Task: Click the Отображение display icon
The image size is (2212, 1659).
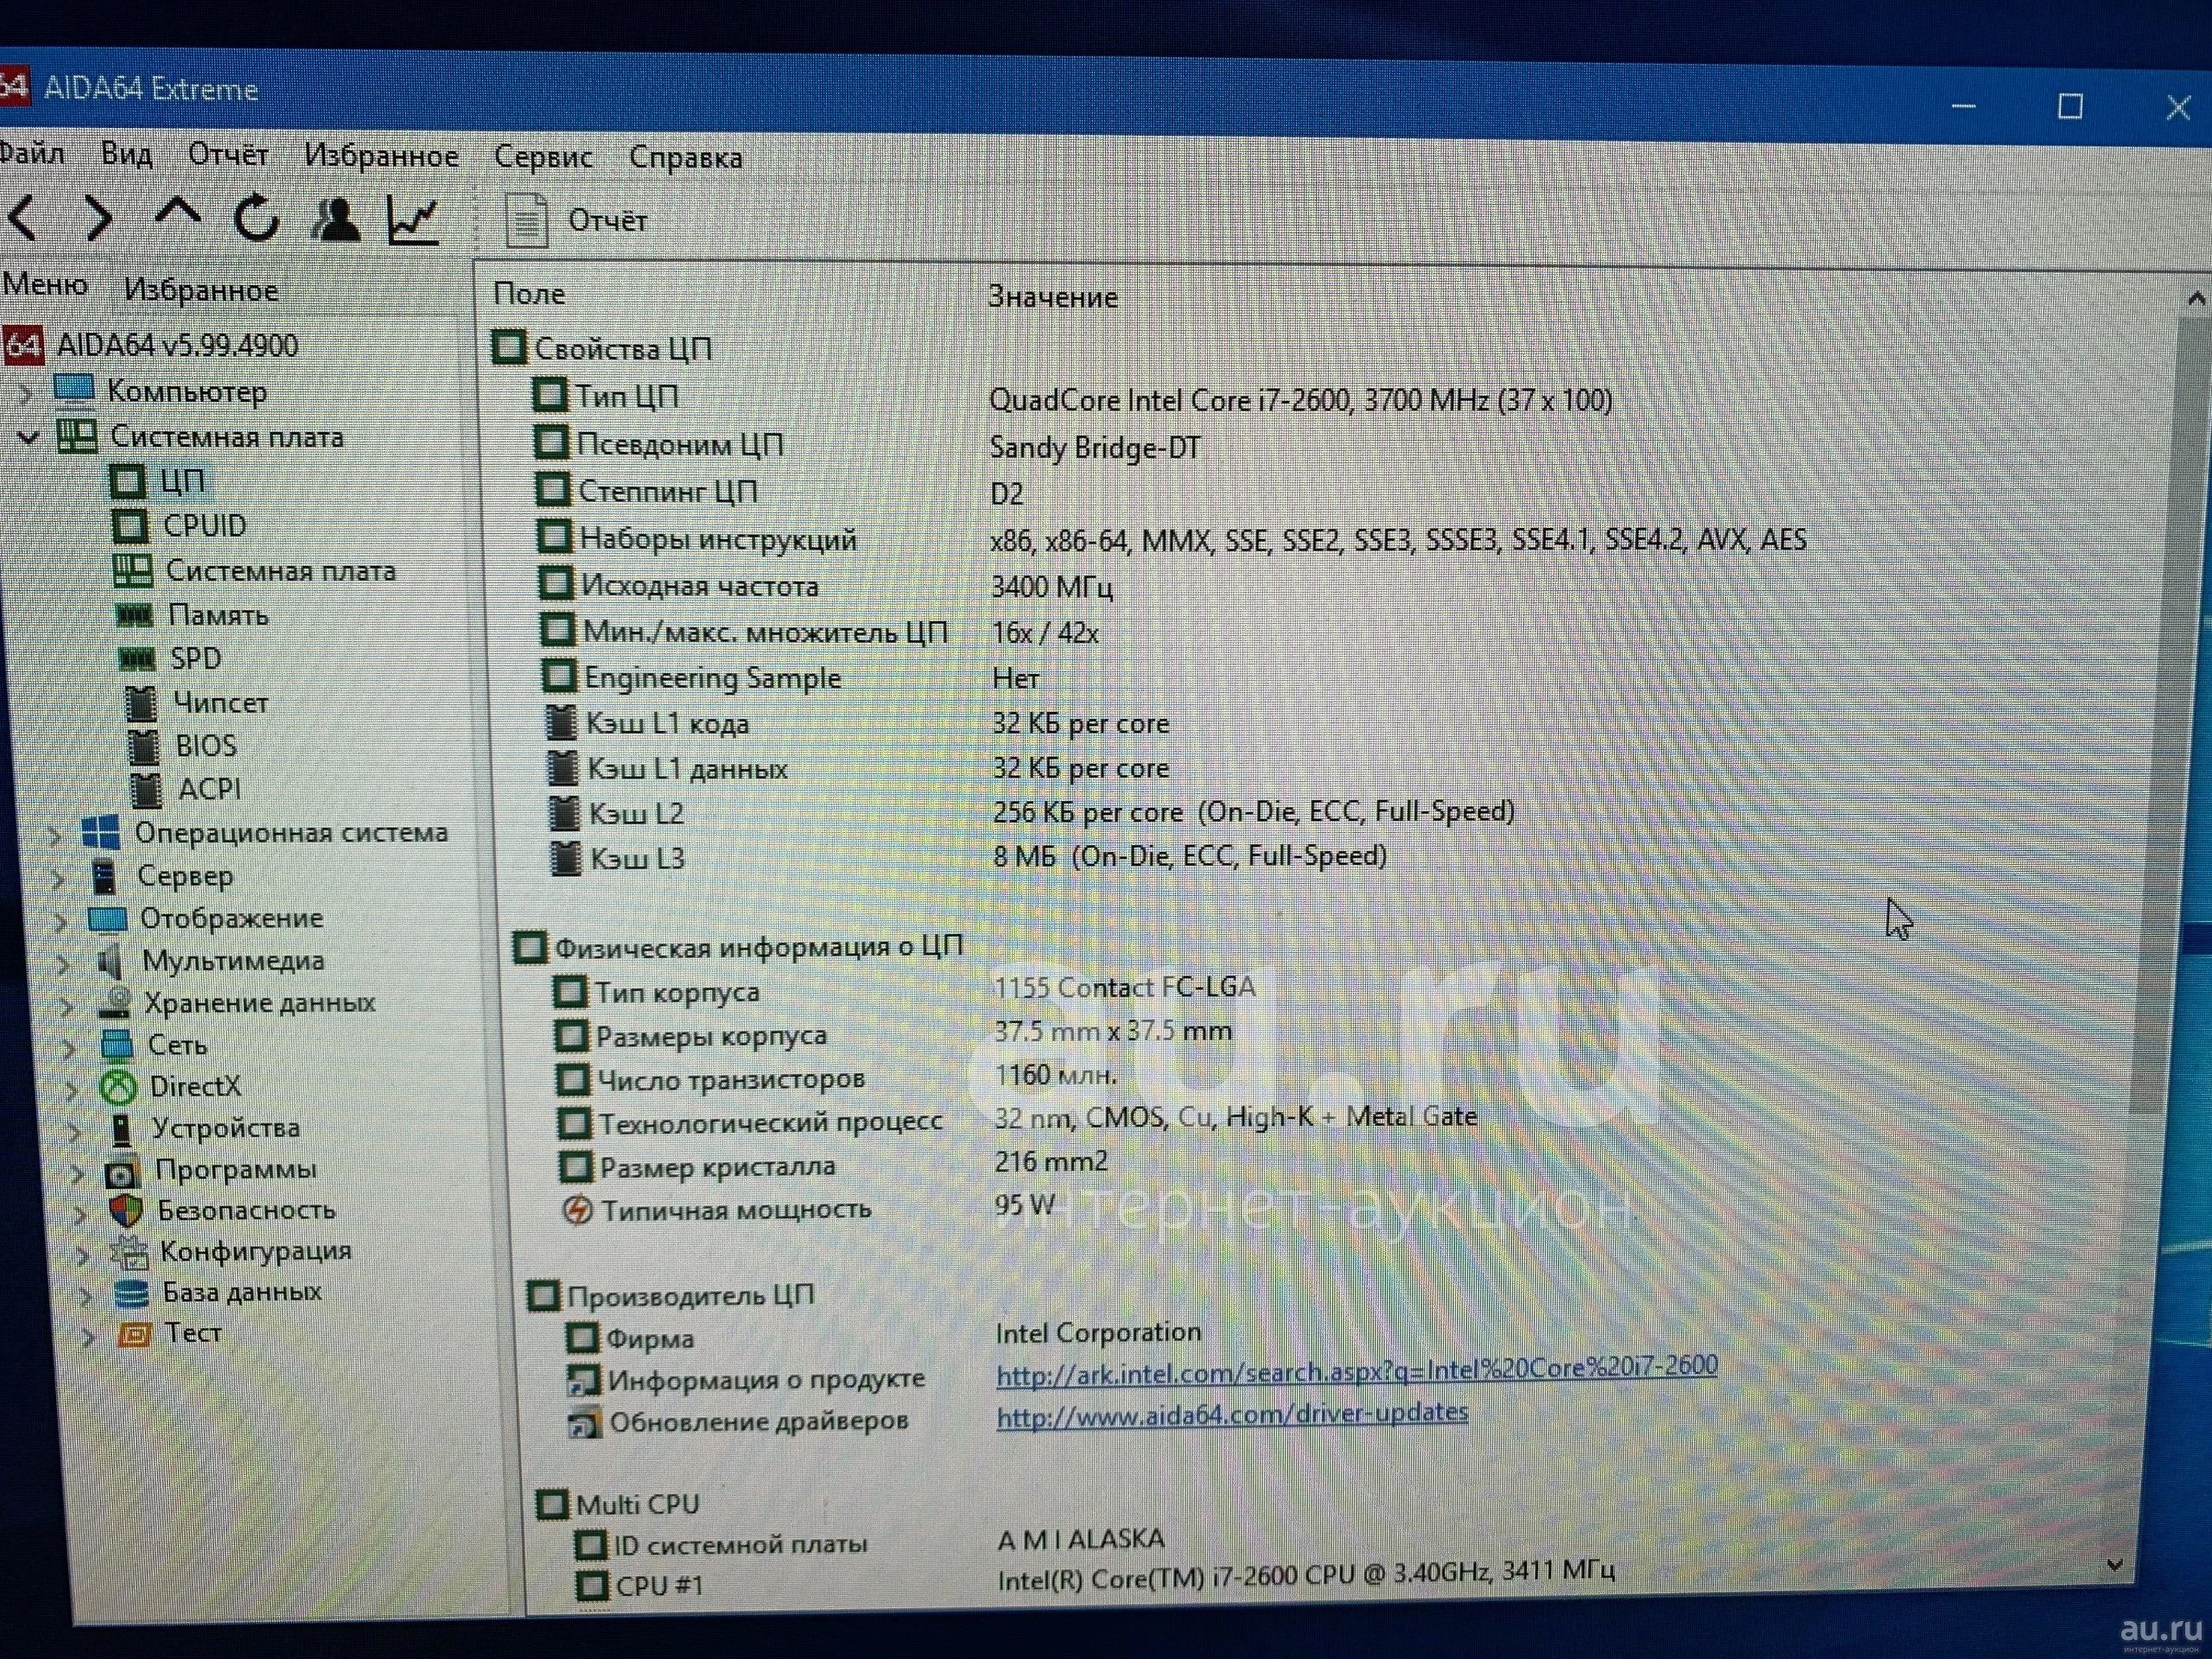Action: pos(107,919)
